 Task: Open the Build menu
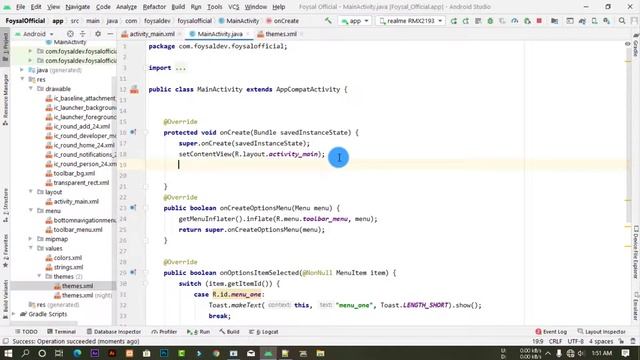[x=178, y=7]
